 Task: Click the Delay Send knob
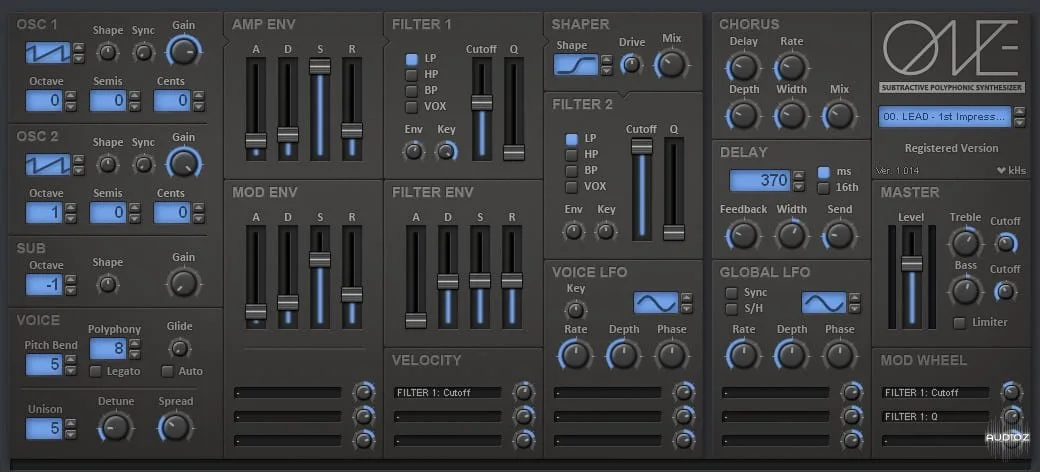pyautogui.click(x=839, y=235)
